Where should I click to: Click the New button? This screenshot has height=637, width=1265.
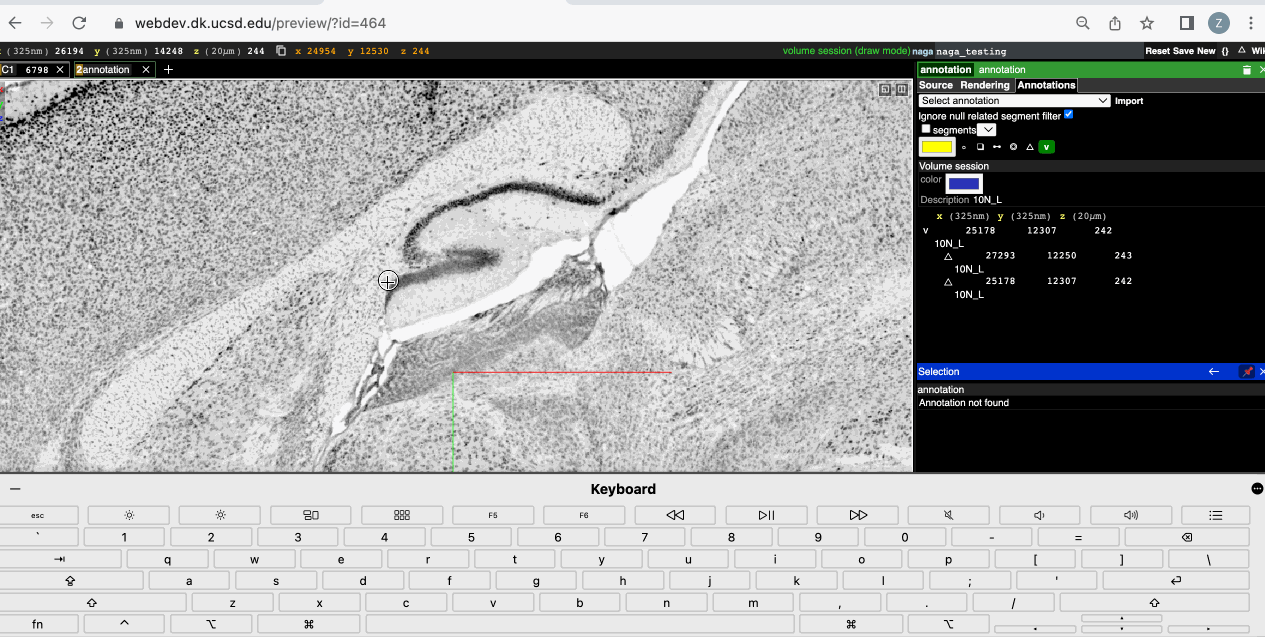[1206, 51]
